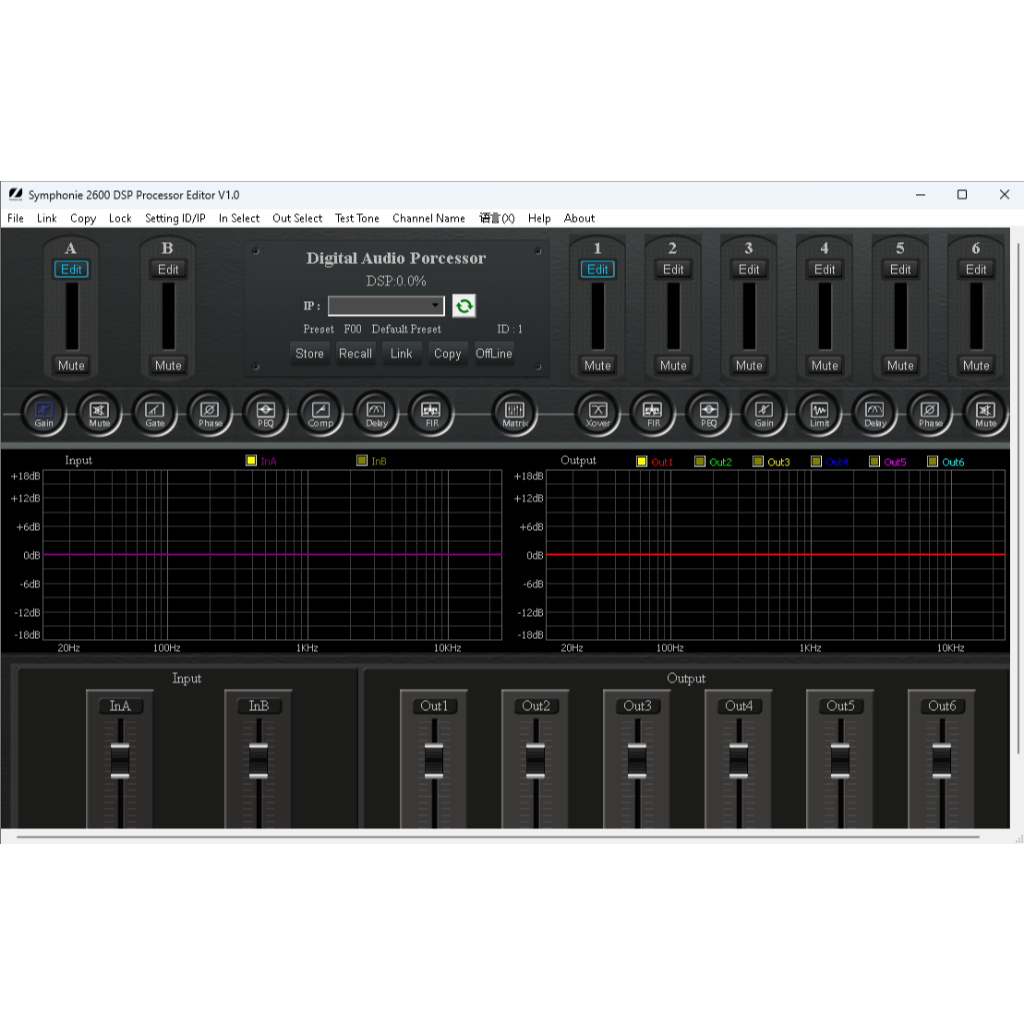
Task: Open the Setting ID/IP menu
Action: pos(175,218)
